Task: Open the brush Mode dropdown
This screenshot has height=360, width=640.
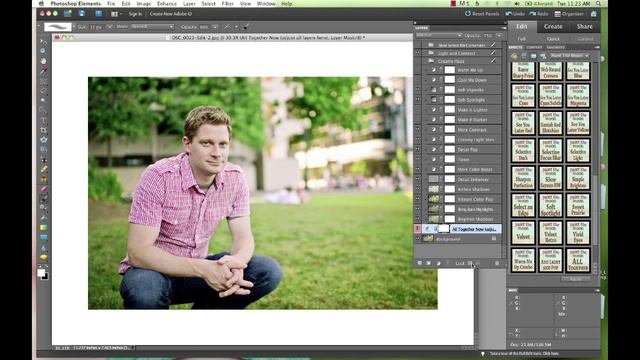Action: coord(152,27)
